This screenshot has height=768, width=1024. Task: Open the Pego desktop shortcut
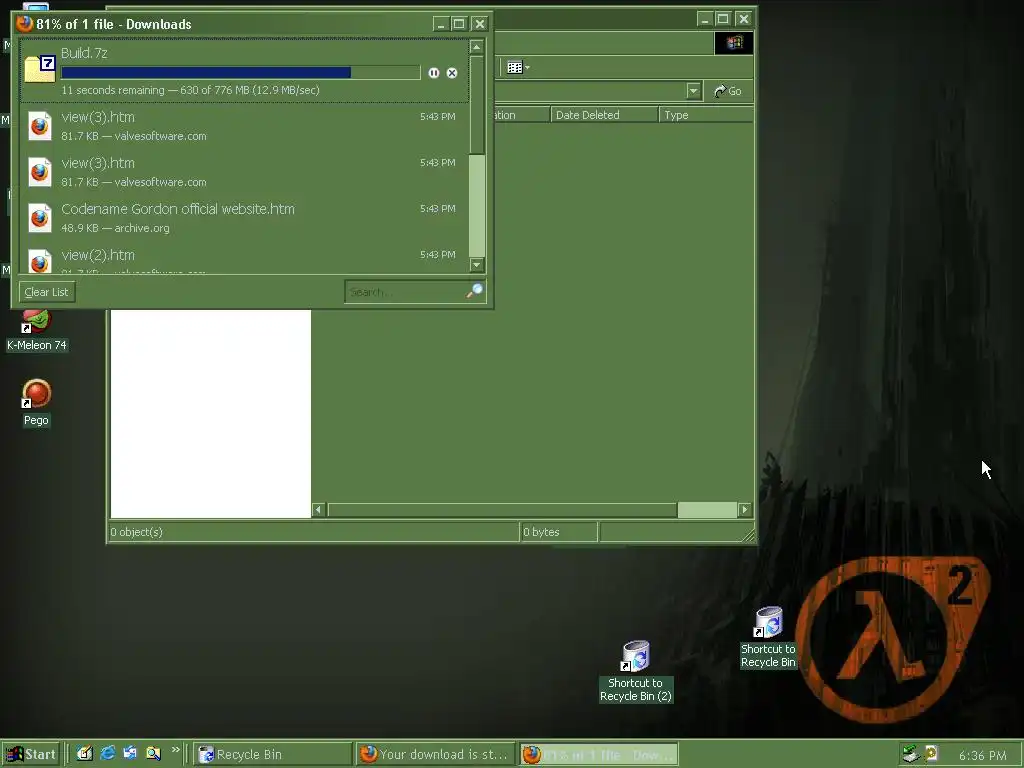37,403
